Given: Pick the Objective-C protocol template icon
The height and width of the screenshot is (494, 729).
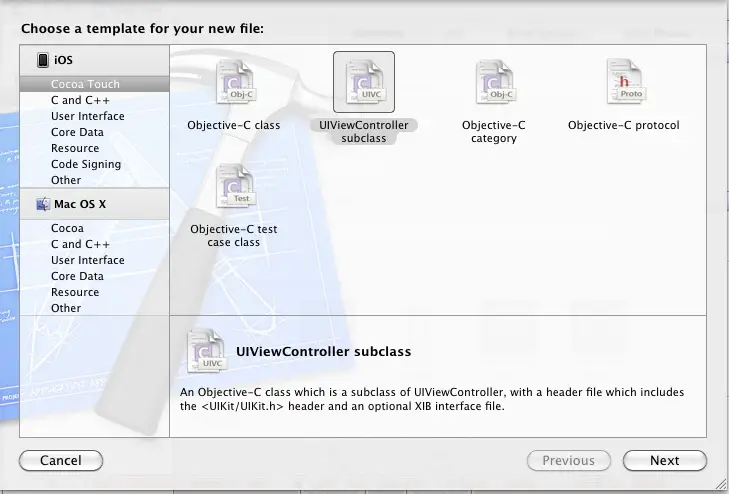Looking at the screenshot, I should point(623,82).
